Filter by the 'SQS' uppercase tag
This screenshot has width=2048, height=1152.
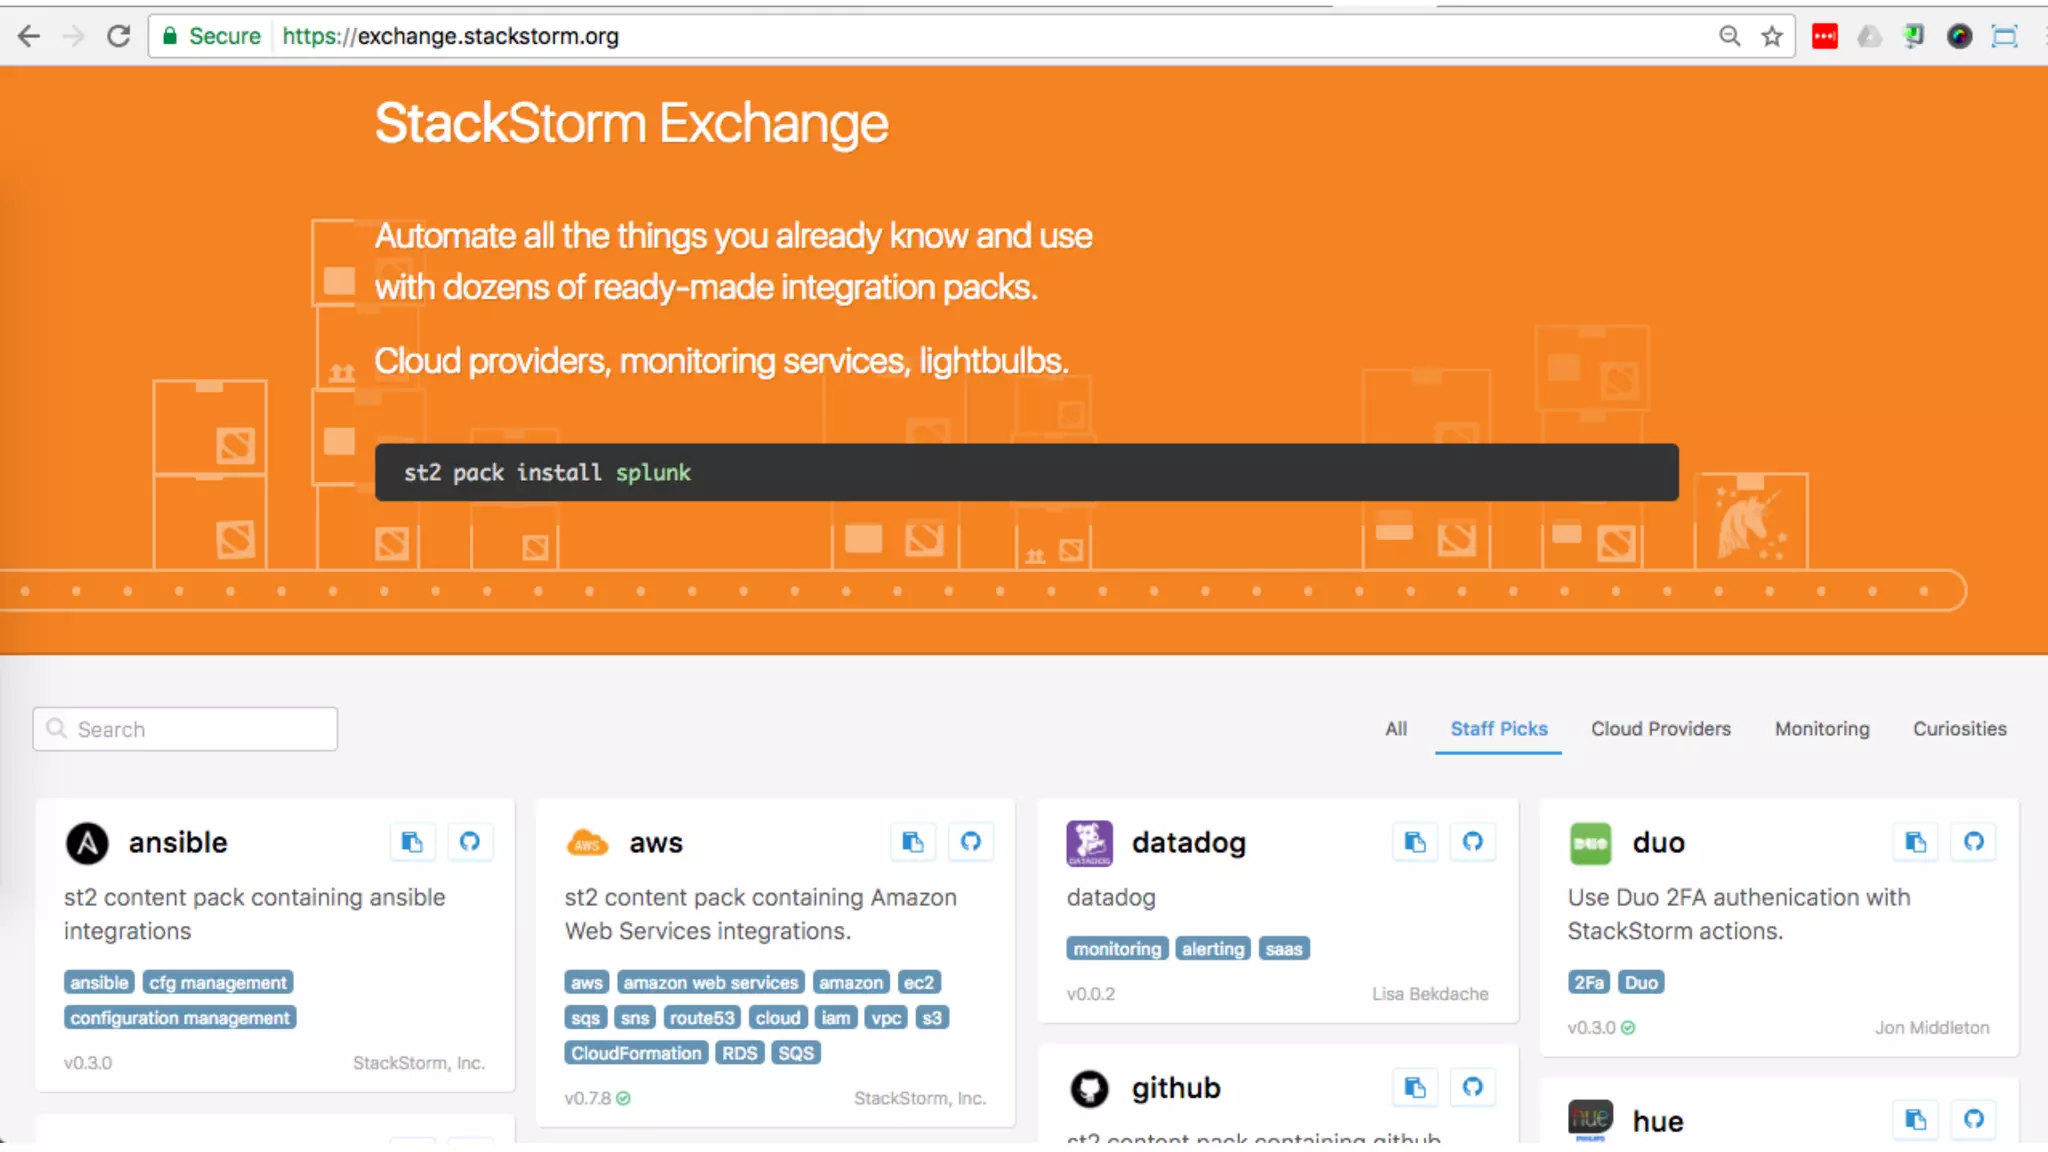tap(796, 1052)
